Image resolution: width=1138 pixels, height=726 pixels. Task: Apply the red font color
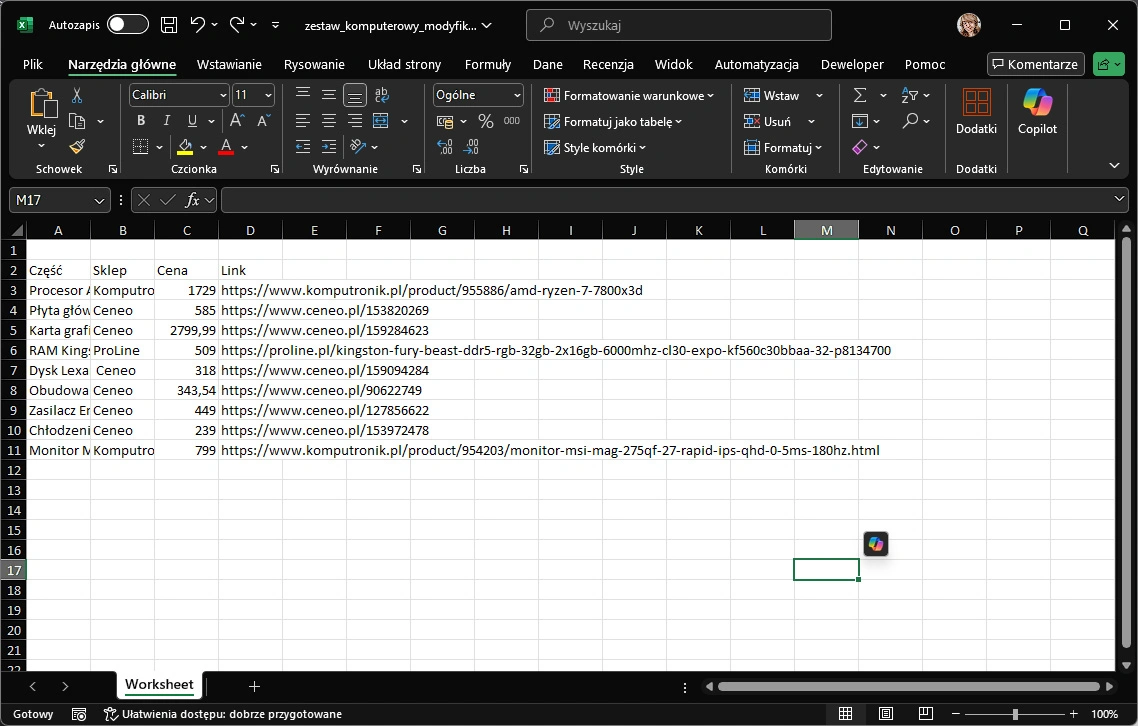(x=226, y=147)
